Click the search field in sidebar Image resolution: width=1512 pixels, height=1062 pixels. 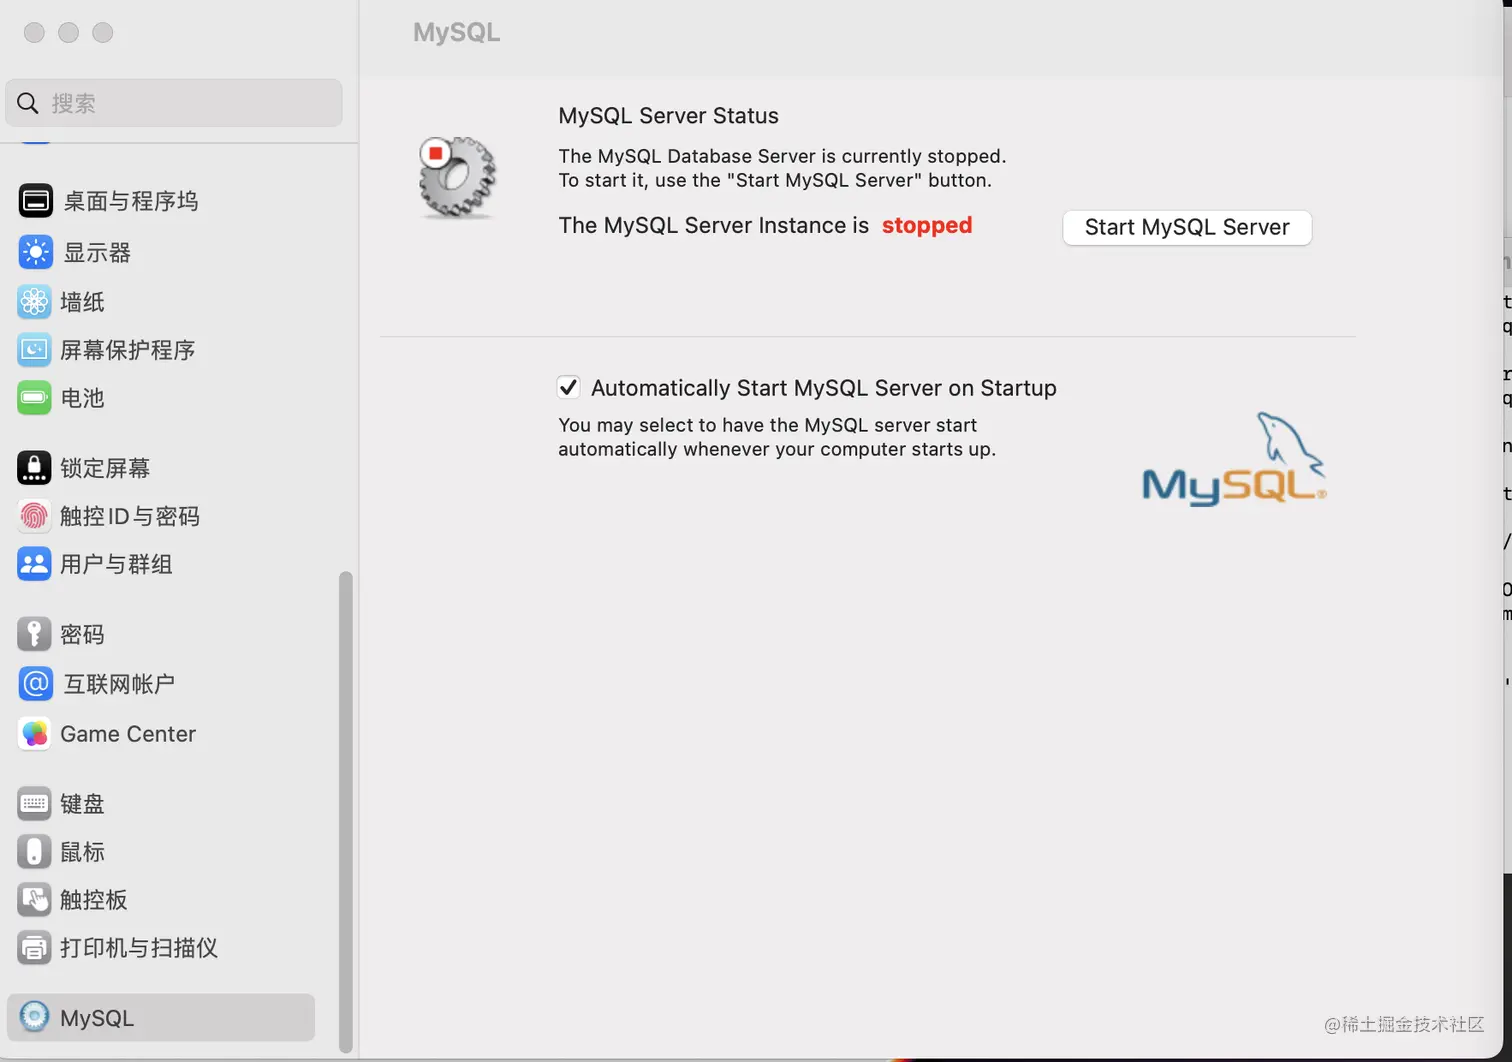174,103
